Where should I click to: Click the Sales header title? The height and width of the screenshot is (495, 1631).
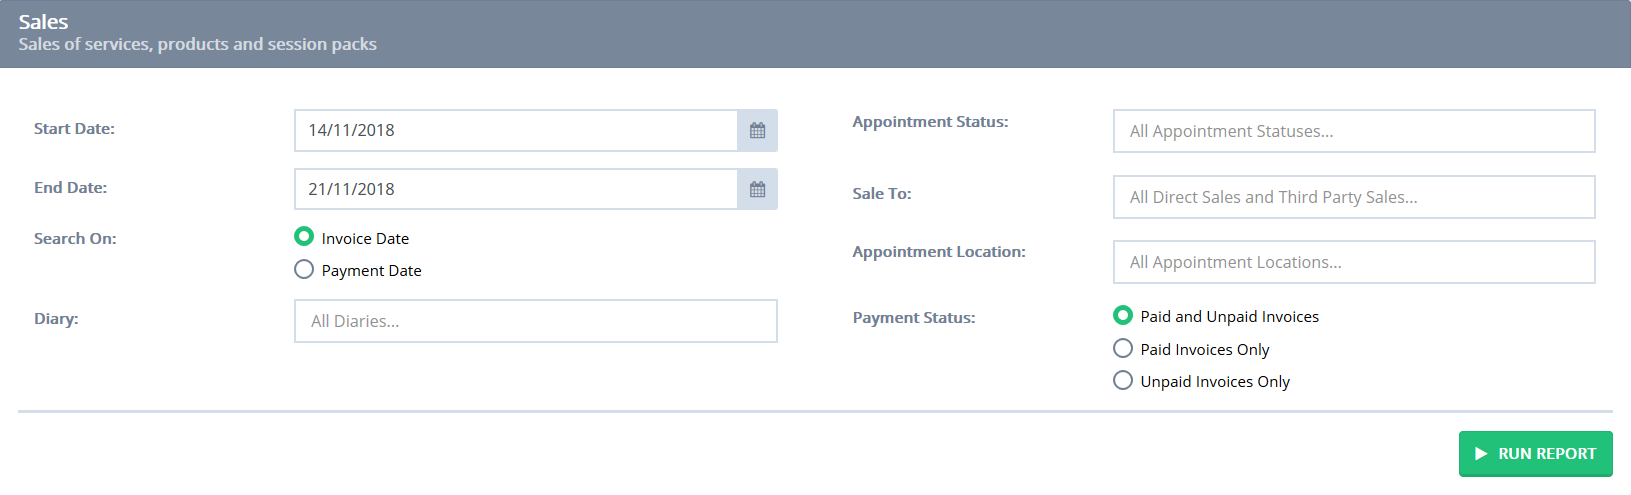click(43, 22)
